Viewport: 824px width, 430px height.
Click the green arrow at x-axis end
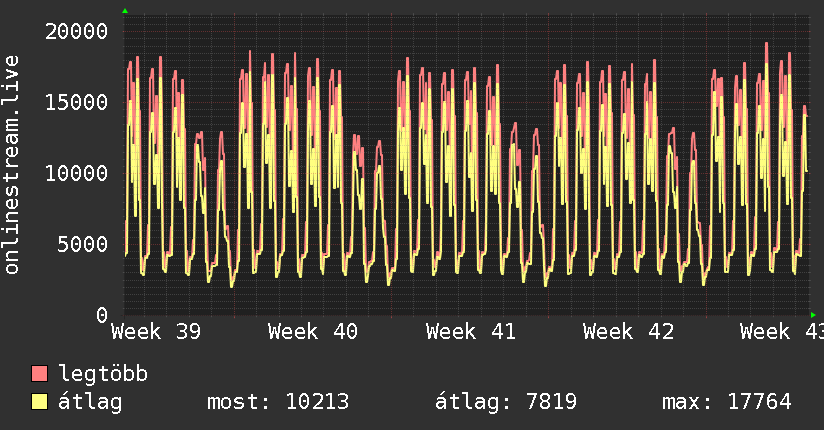(x=813, y=315)
